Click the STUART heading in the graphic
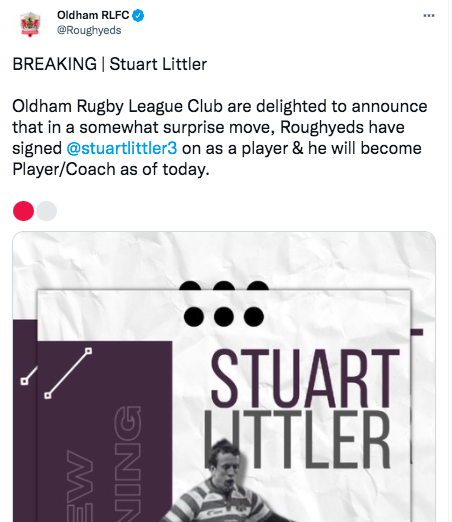The width and height of the screenshot is (452, 522). tap(305, 378)
